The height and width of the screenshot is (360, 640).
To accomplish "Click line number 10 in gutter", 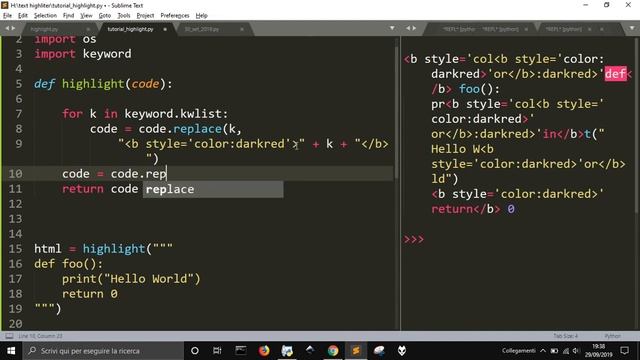I will tap(16, 174).
